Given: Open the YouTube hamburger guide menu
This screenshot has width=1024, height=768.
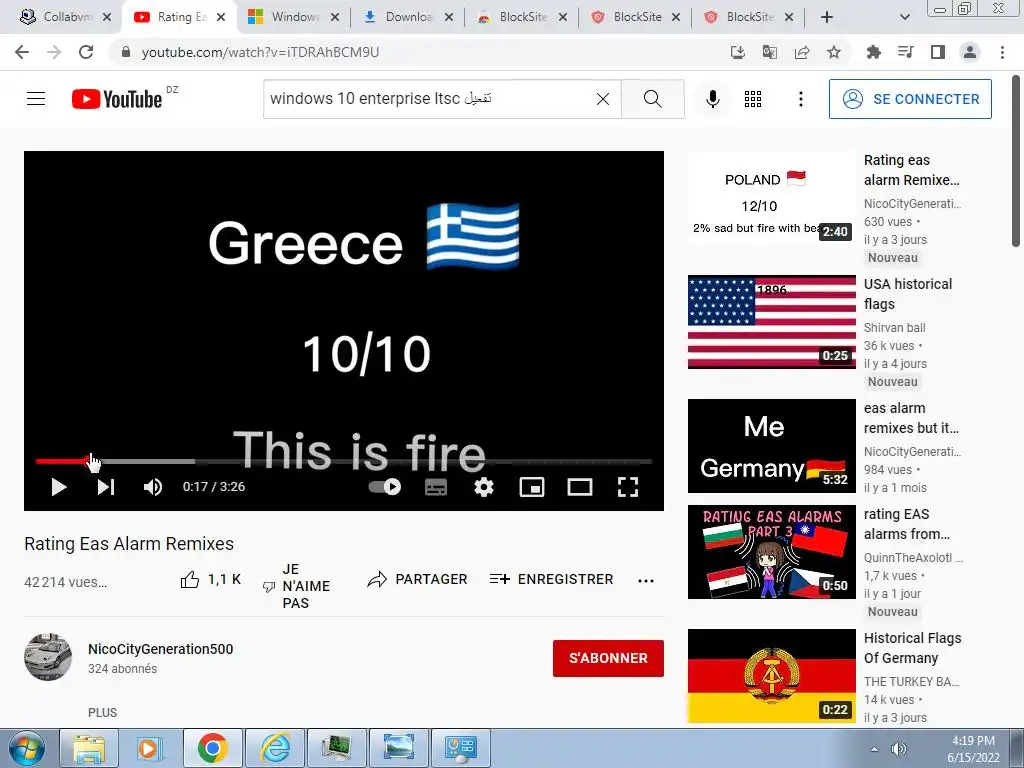Looking at the screenshot, I should click(36, 99).
